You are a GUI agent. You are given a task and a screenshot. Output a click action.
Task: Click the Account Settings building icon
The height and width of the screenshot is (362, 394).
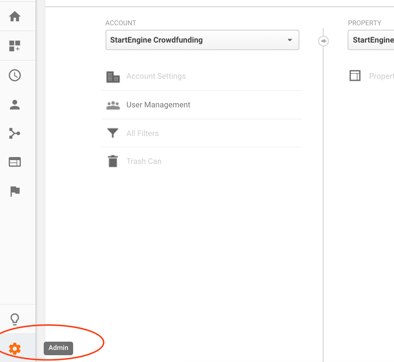click(x=113, y=77)
